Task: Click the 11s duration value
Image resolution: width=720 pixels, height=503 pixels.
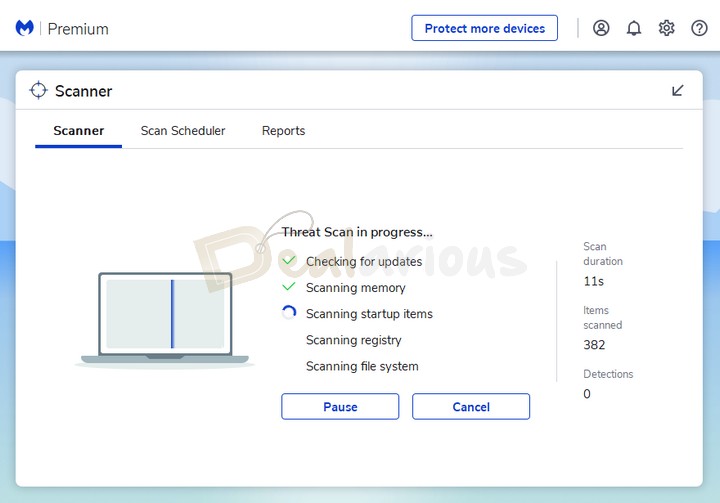Action: click(x=594, y=281)
